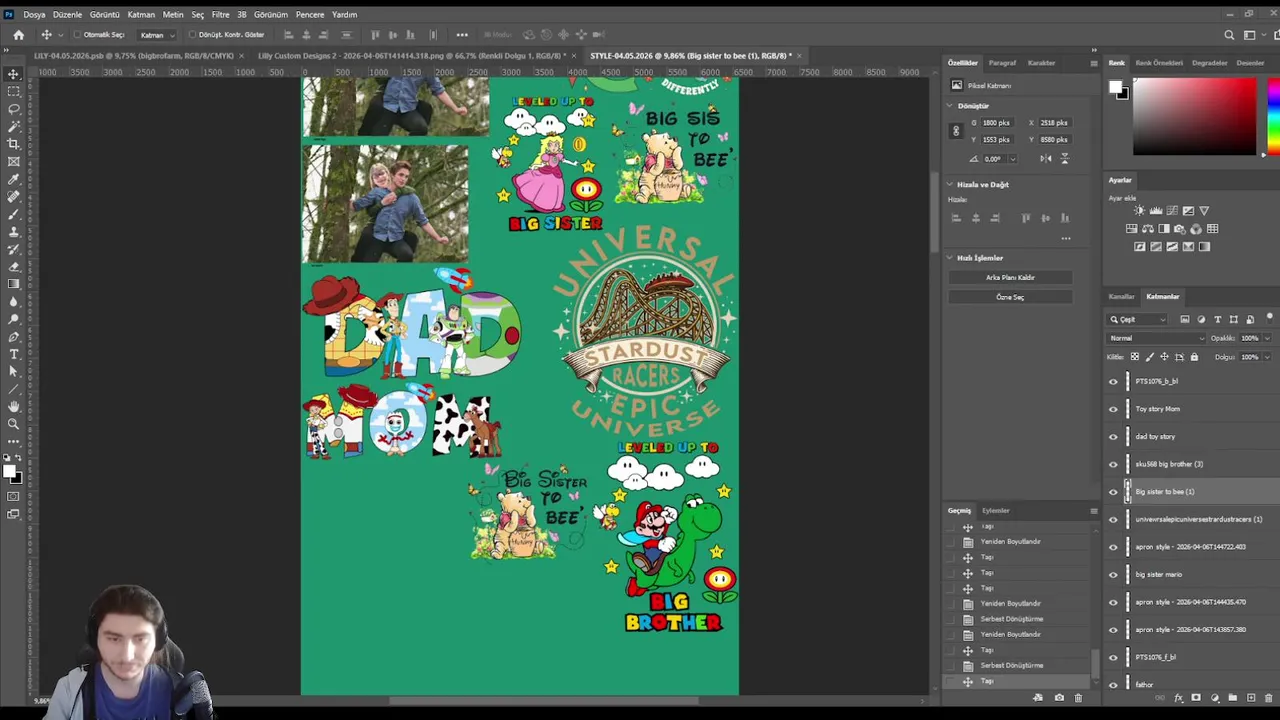Delete layer using trash icon in Layers
The width and height of the screenshot is (1280, 720).
tap(1268, 698)
